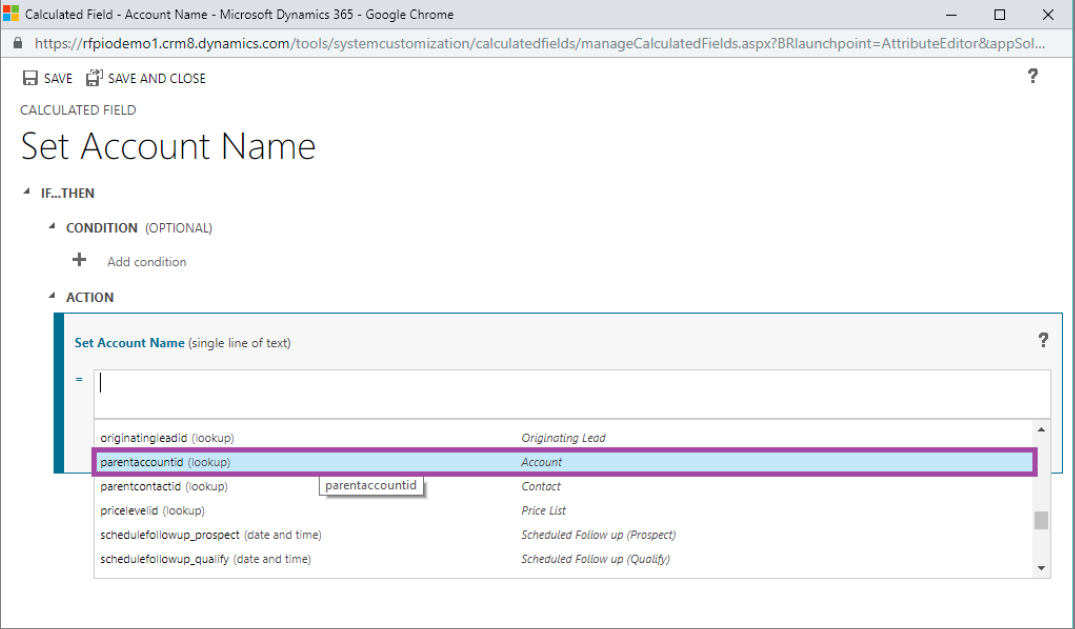Select originatingleadid (lookup) suggestion

point(564,438)
